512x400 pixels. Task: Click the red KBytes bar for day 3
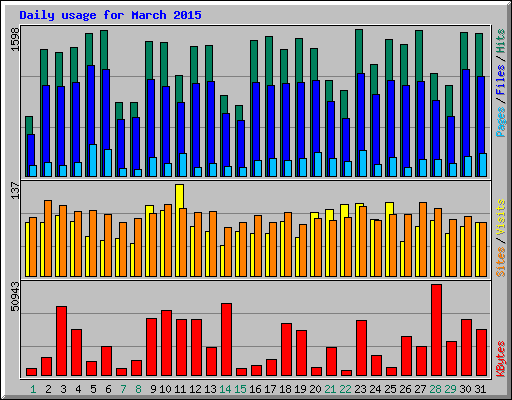pyautogui.click(x=61, y=341)
